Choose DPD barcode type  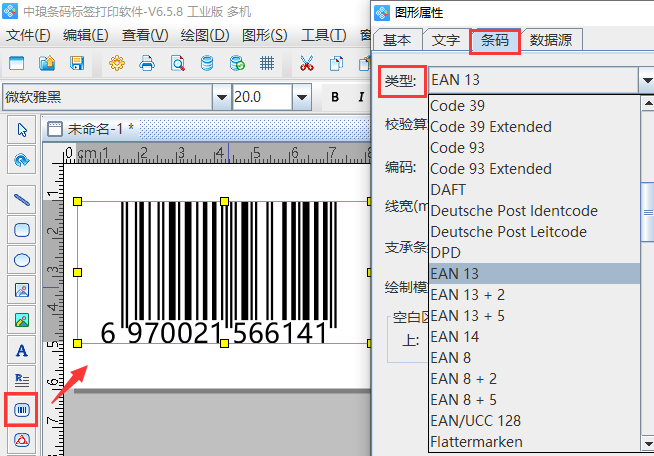[x=534, y=253]
